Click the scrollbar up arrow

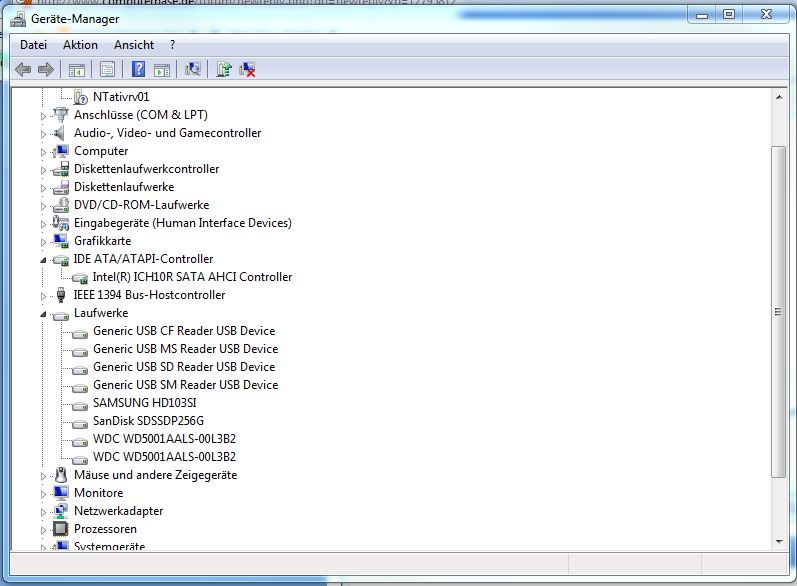click(x=779, y=97)
